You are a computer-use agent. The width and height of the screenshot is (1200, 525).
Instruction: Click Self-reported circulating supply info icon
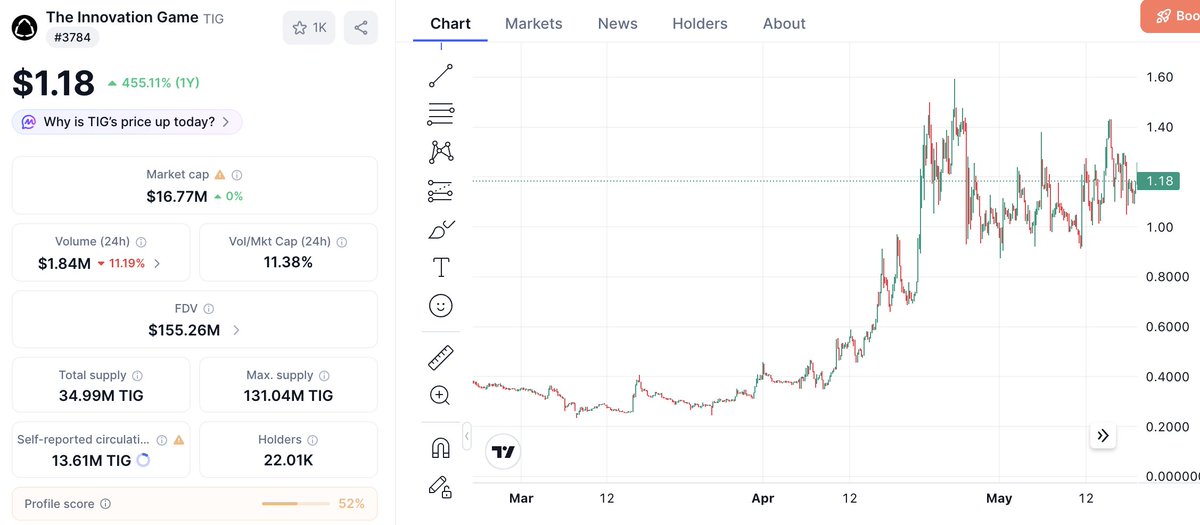[x=161, y=439]
